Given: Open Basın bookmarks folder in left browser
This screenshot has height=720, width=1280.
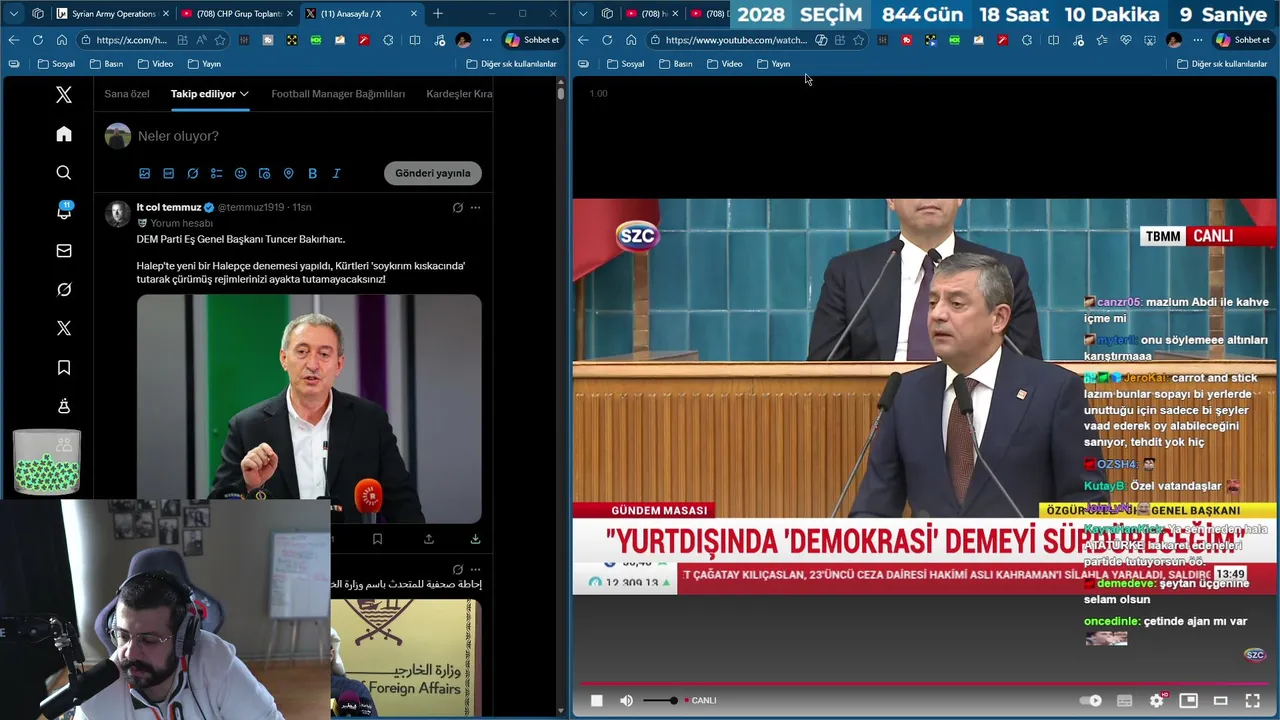Looking at the screenshot, I should (x=105, y=64).
